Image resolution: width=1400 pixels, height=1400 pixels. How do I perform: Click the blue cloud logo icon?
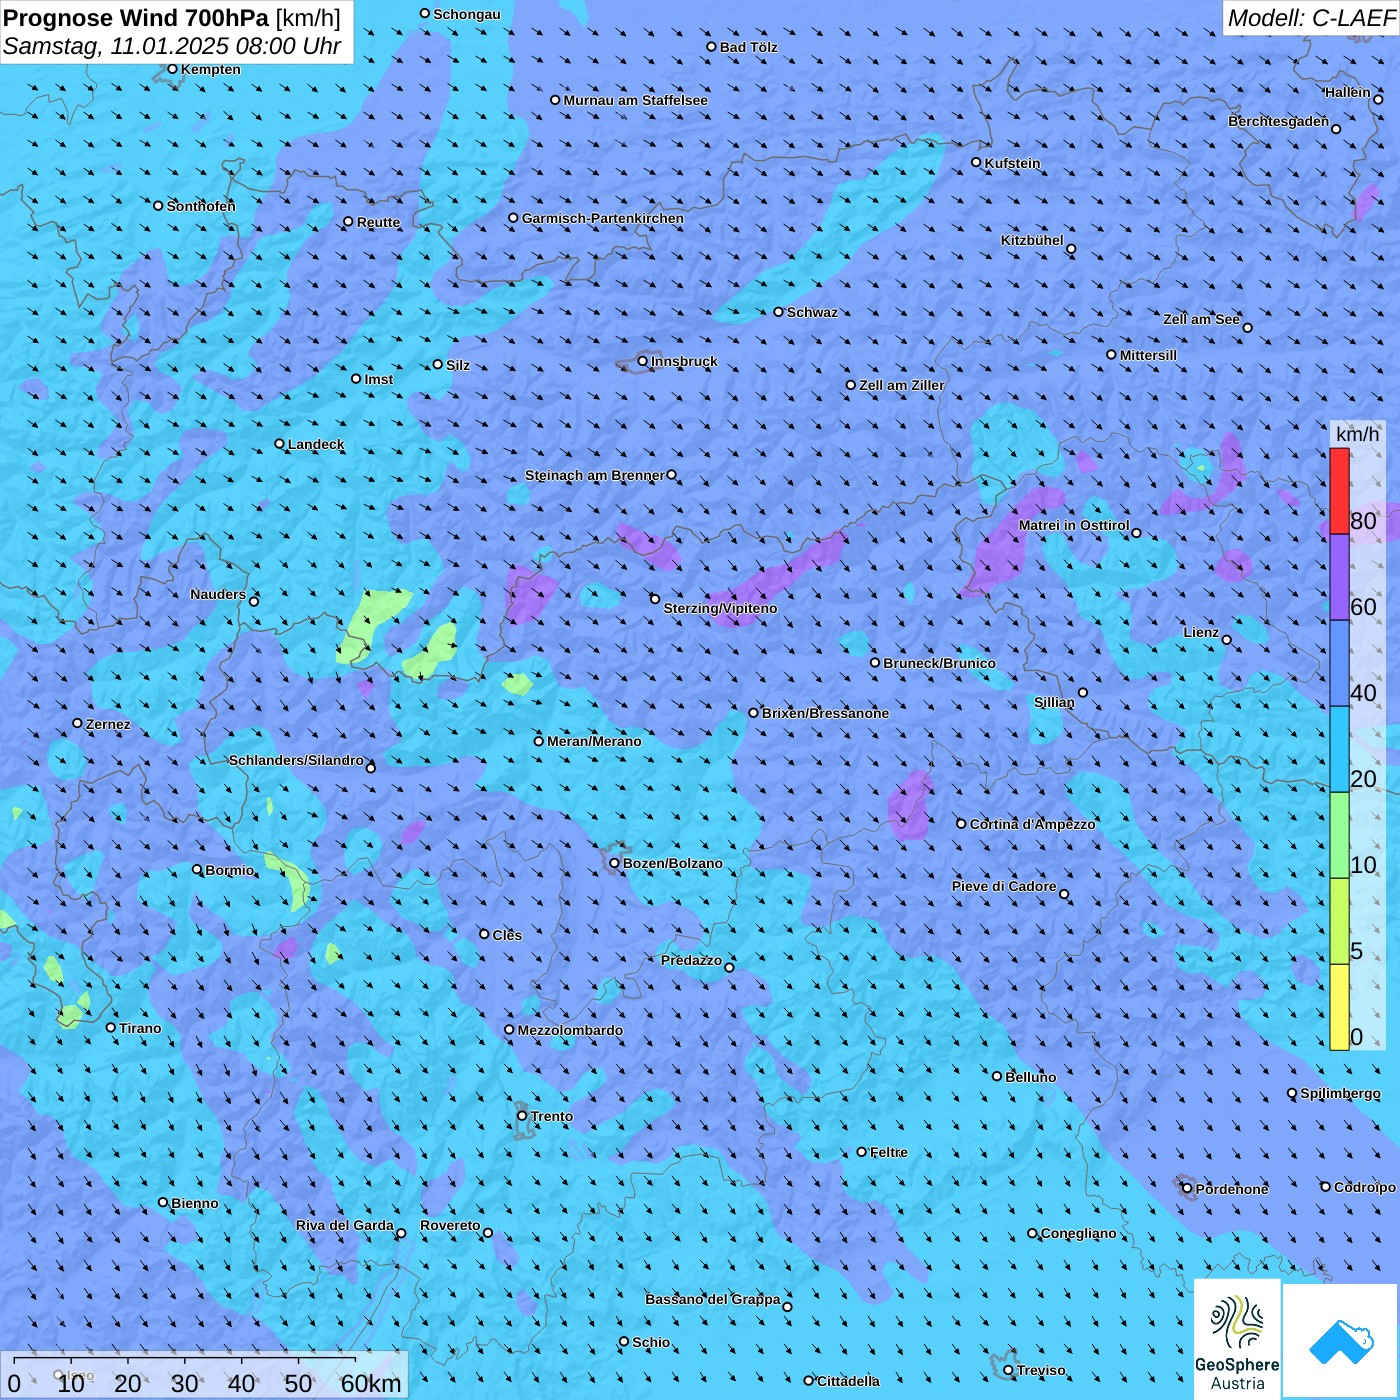1341,1341
